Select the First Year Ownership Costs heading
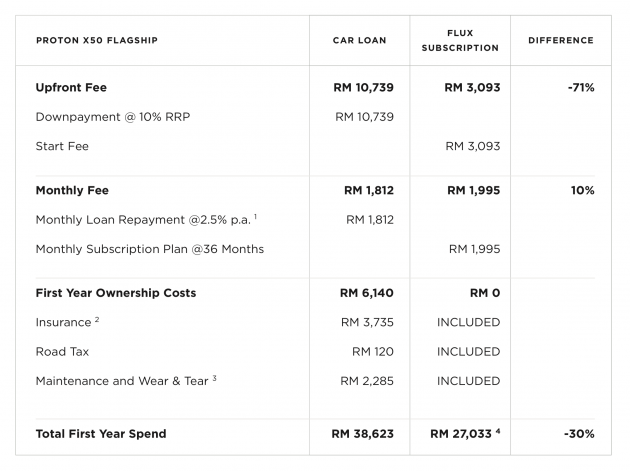This screenshot has height=471, width=630. (x=116, y=293)
